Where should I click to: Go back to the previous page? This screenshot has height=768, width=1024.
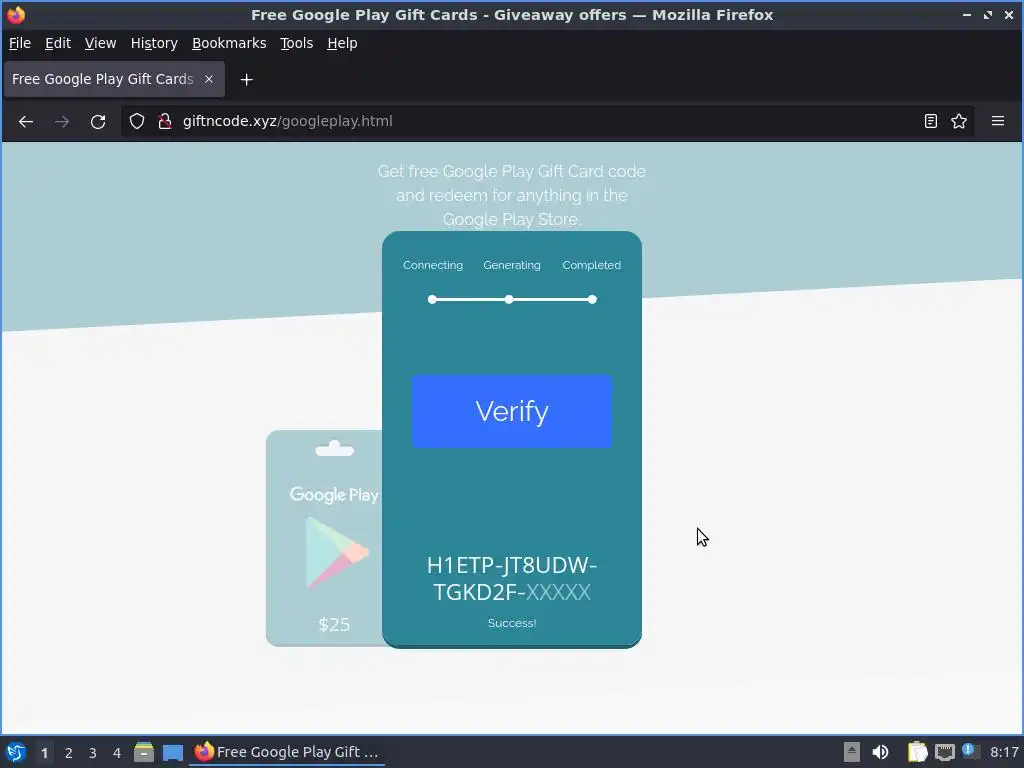[26, 121]
